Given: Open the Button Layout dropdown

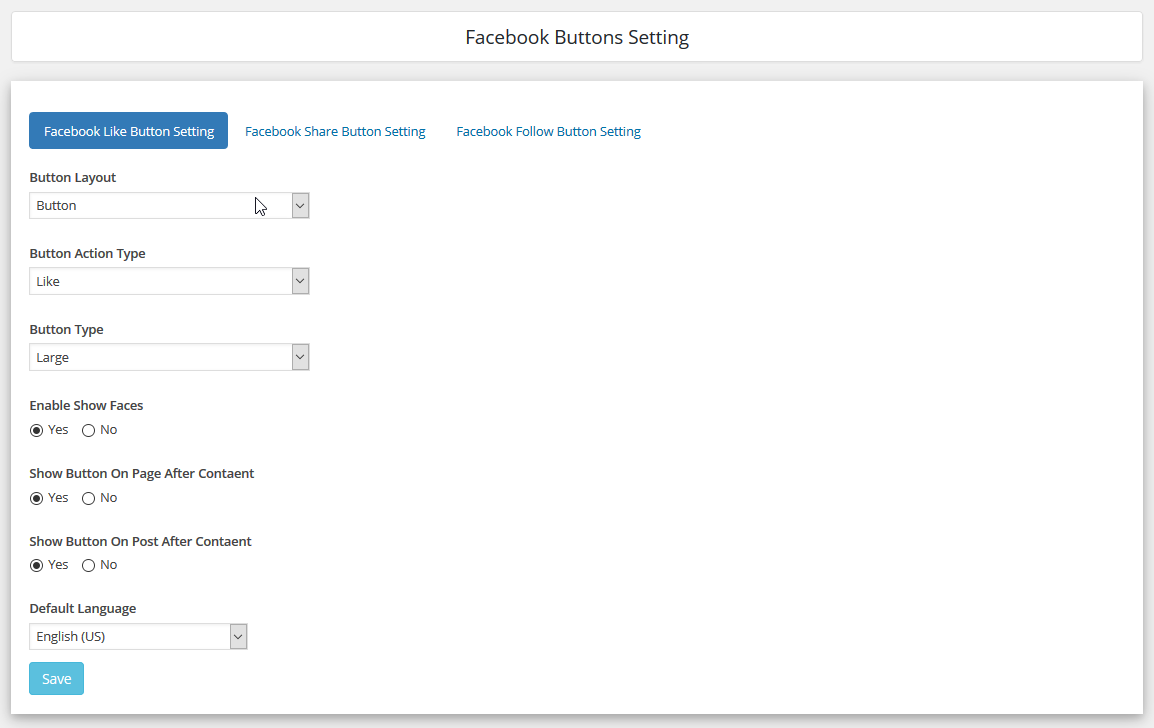Looking at the screenshot, I should (169, 205).
